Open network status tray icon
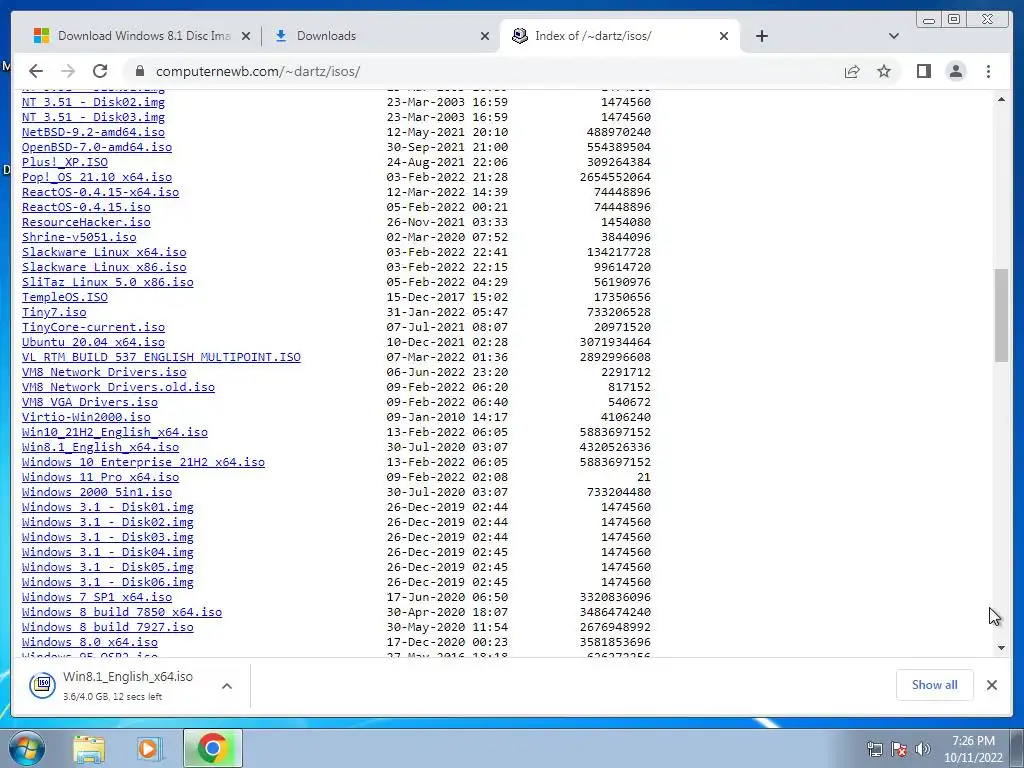Screen dimensions: 1024x768 (x=874, y=749)
